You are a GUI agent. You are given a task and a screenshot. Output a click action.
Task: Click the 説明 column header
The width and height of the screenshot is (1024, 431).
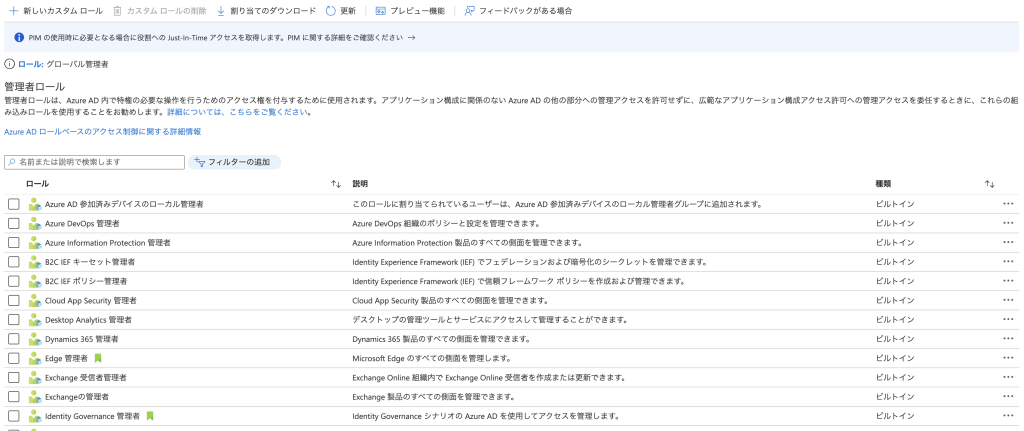coord(360,184)
